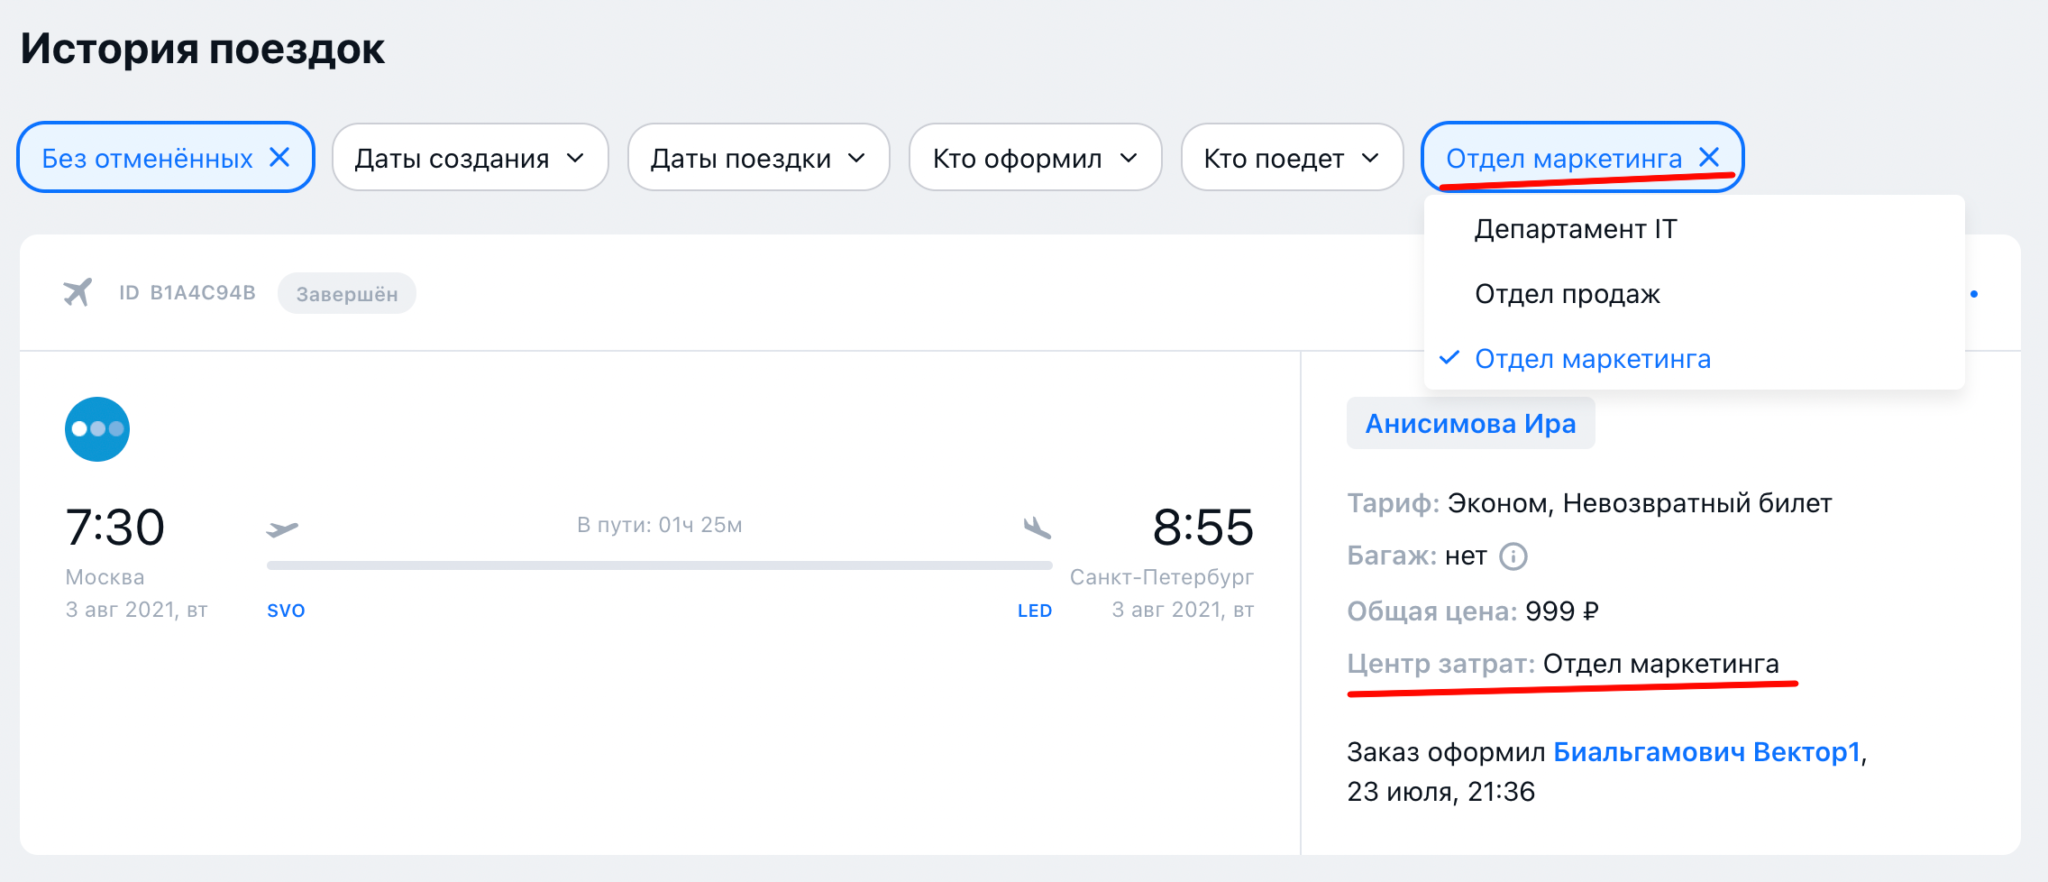Click the baggage info icon
This screenshot has height=882, width=2048.
point(1514,556)
